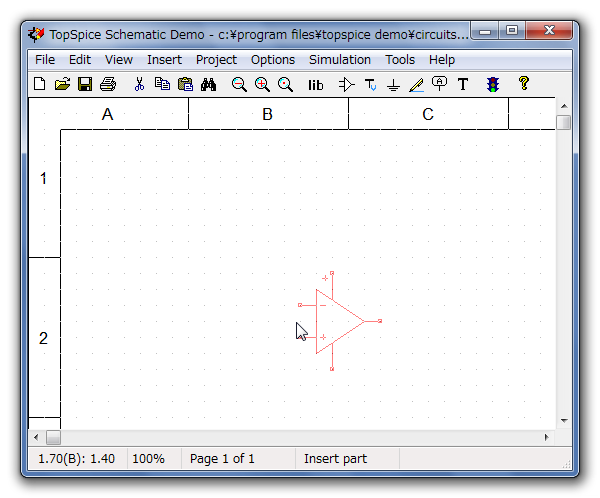Viewport: 600px width, 498px height.
Task: Zoom in with the plus magnifier
Action: 262,84
